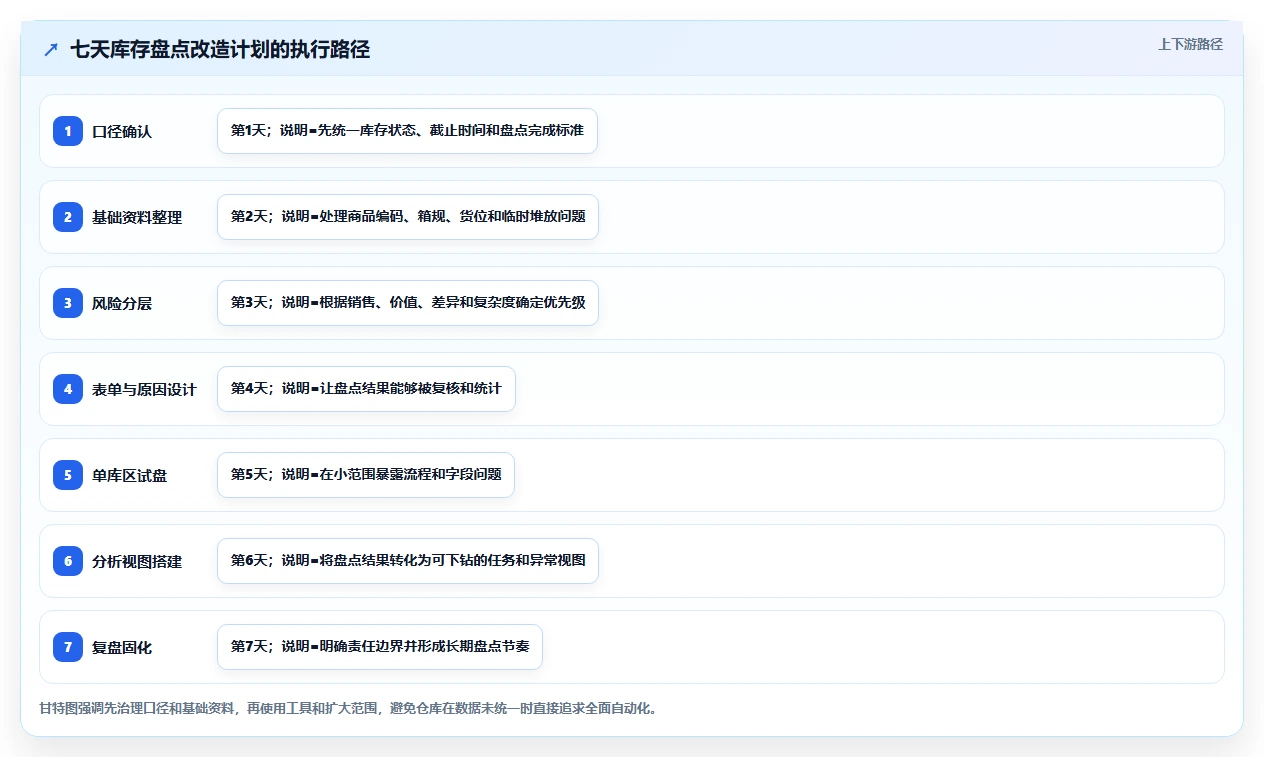Viewport: 1264px width, 757px height.
Task: Open the 第2天 description box
Action: pos(408,217)
